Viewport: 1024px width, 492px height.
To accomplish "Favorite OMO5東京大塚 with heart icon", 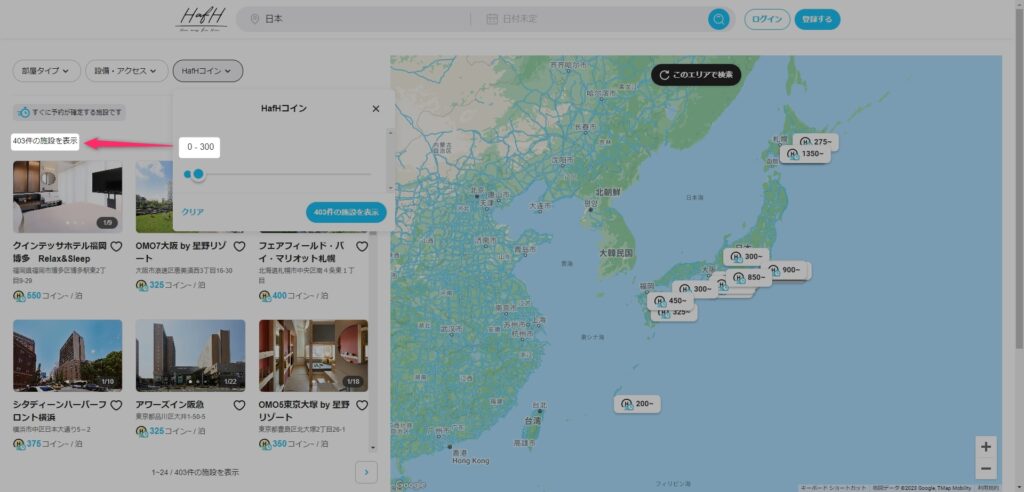I will click(362, 405).
